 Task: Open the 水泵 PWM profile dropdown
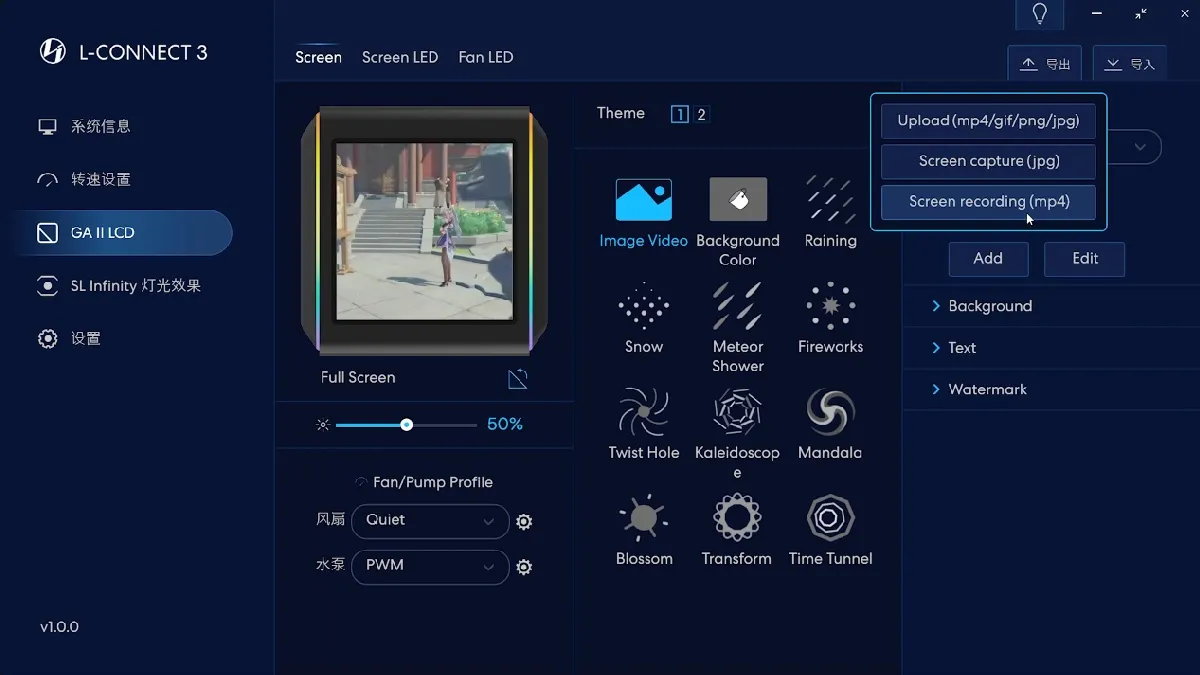(x=430, y=566)
